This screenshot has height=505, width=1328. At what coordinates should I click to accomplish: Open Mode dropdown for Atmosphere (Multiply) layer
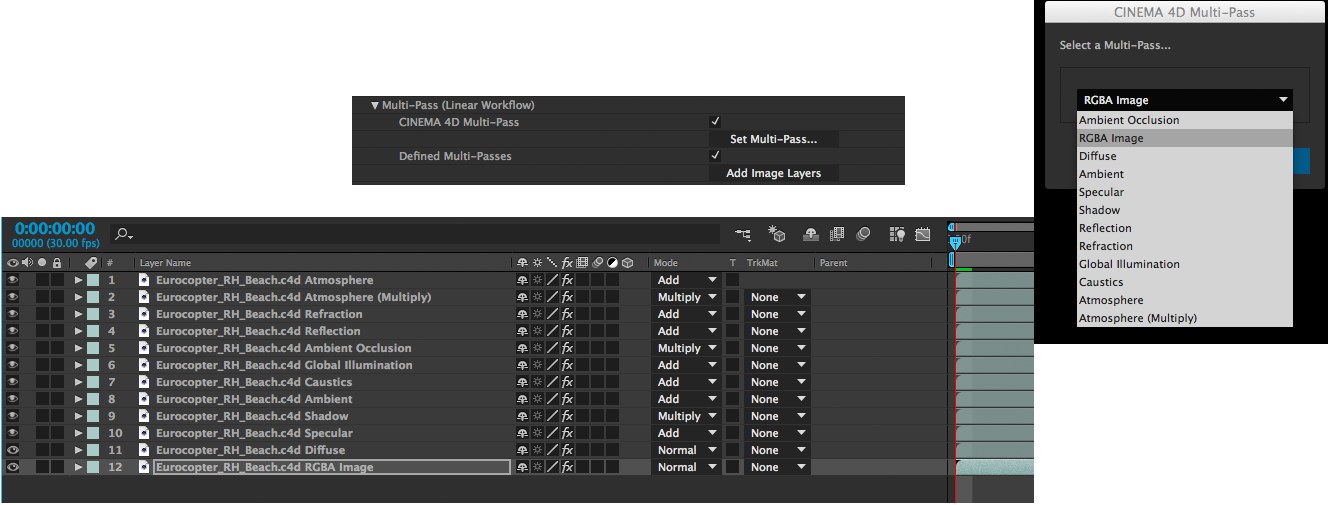[x=686, y=297]
